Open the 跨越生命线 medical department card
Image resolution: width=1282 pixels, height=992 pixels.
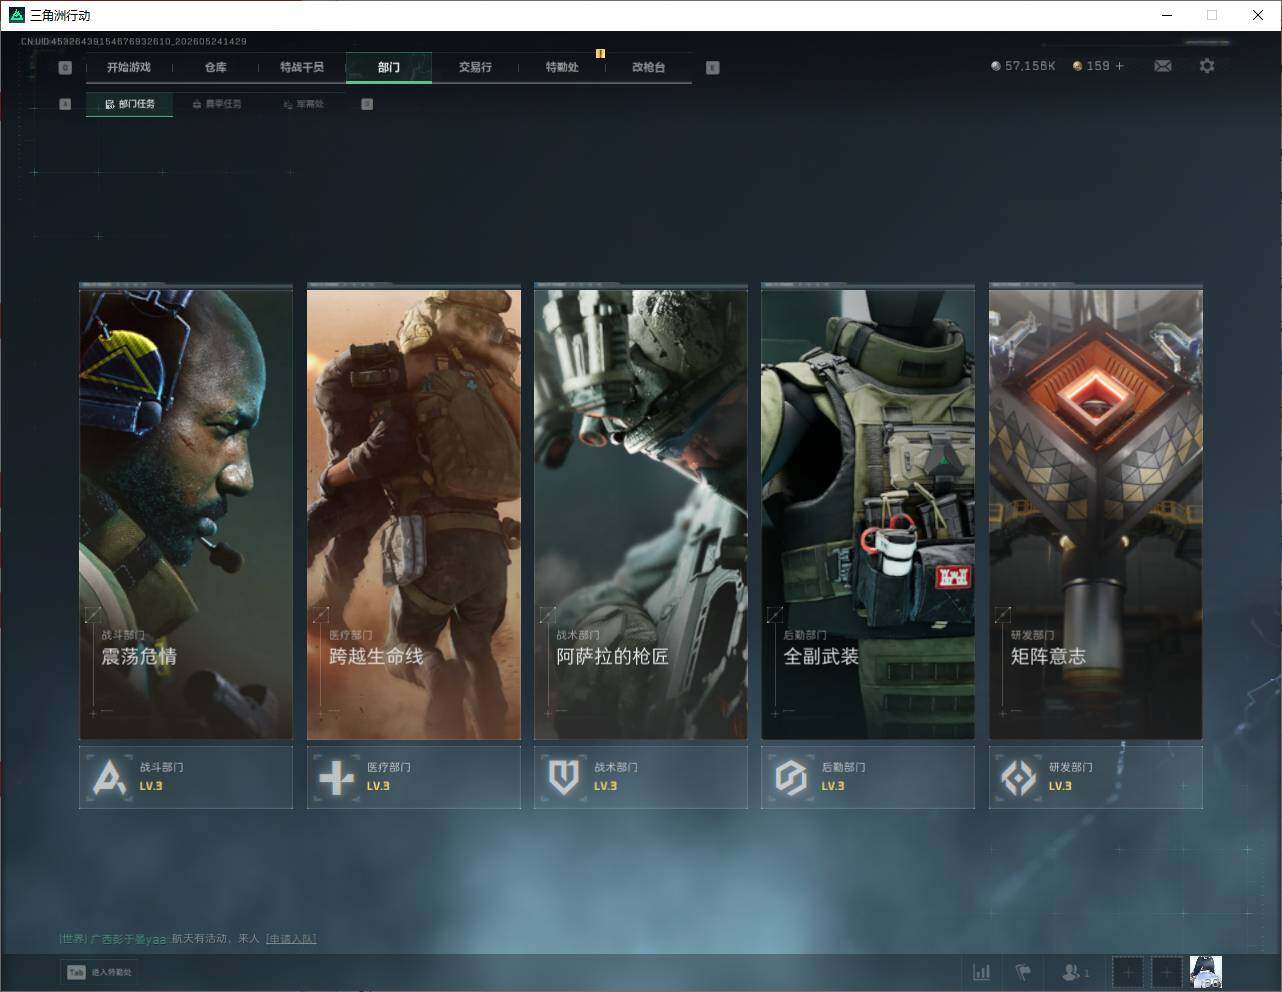[414, 512]
